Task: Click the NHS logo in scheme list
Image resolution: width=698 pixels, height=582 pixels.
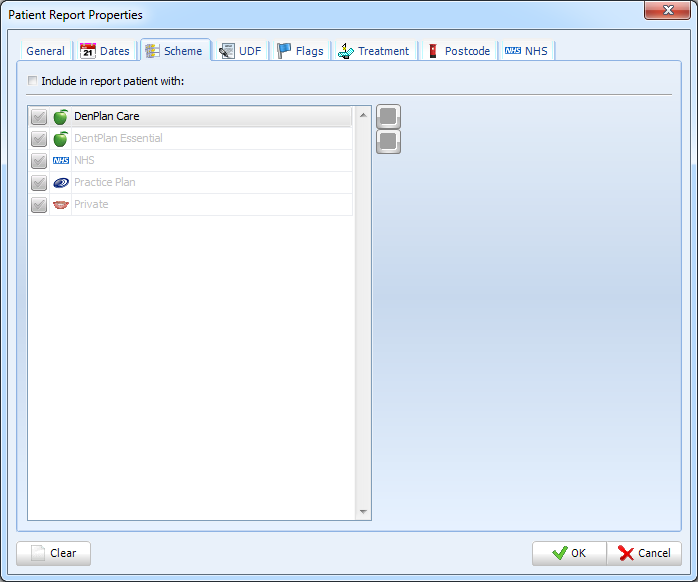Action: point(61,160)
